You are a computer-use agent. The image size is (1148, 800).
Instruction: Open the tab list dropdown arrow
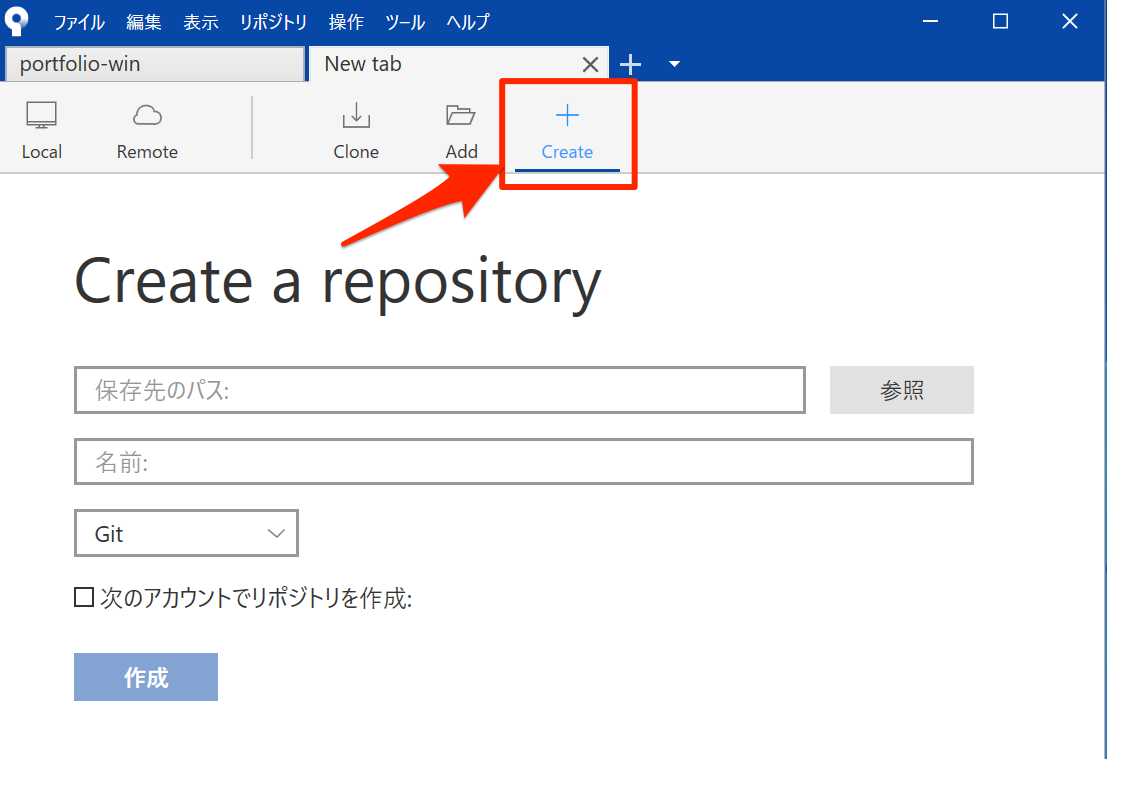pyautogui.click(x=674, y=65)
